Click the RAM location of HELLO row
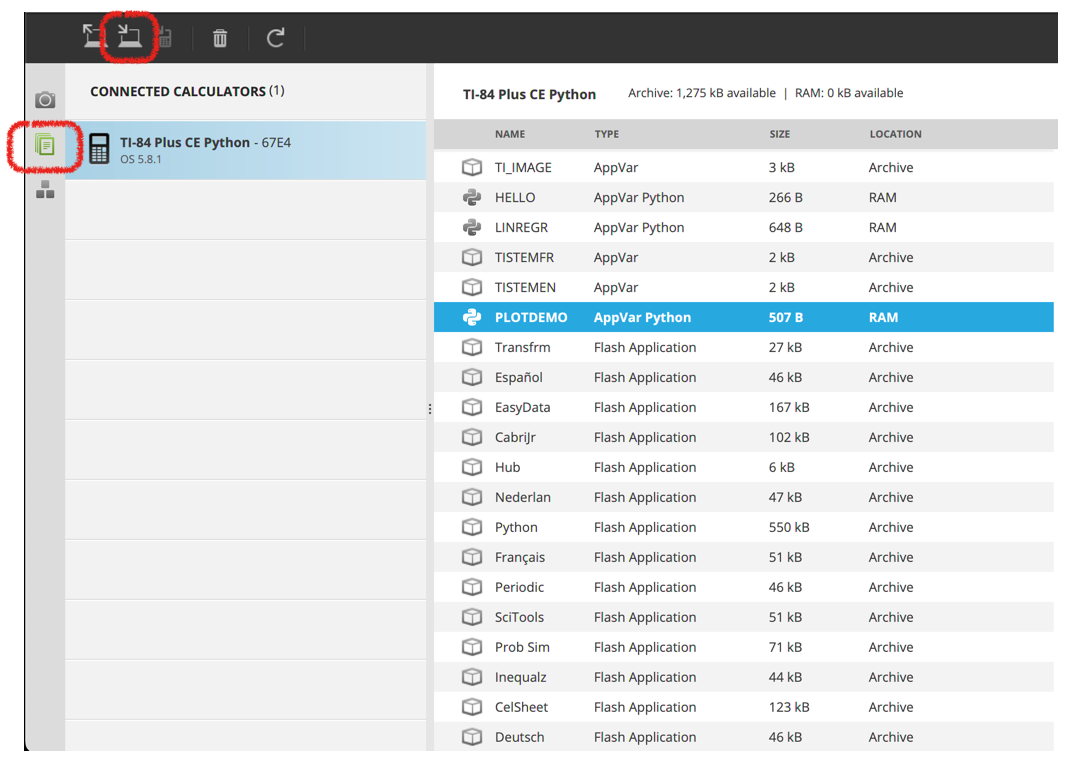 [x=883, y=197]
